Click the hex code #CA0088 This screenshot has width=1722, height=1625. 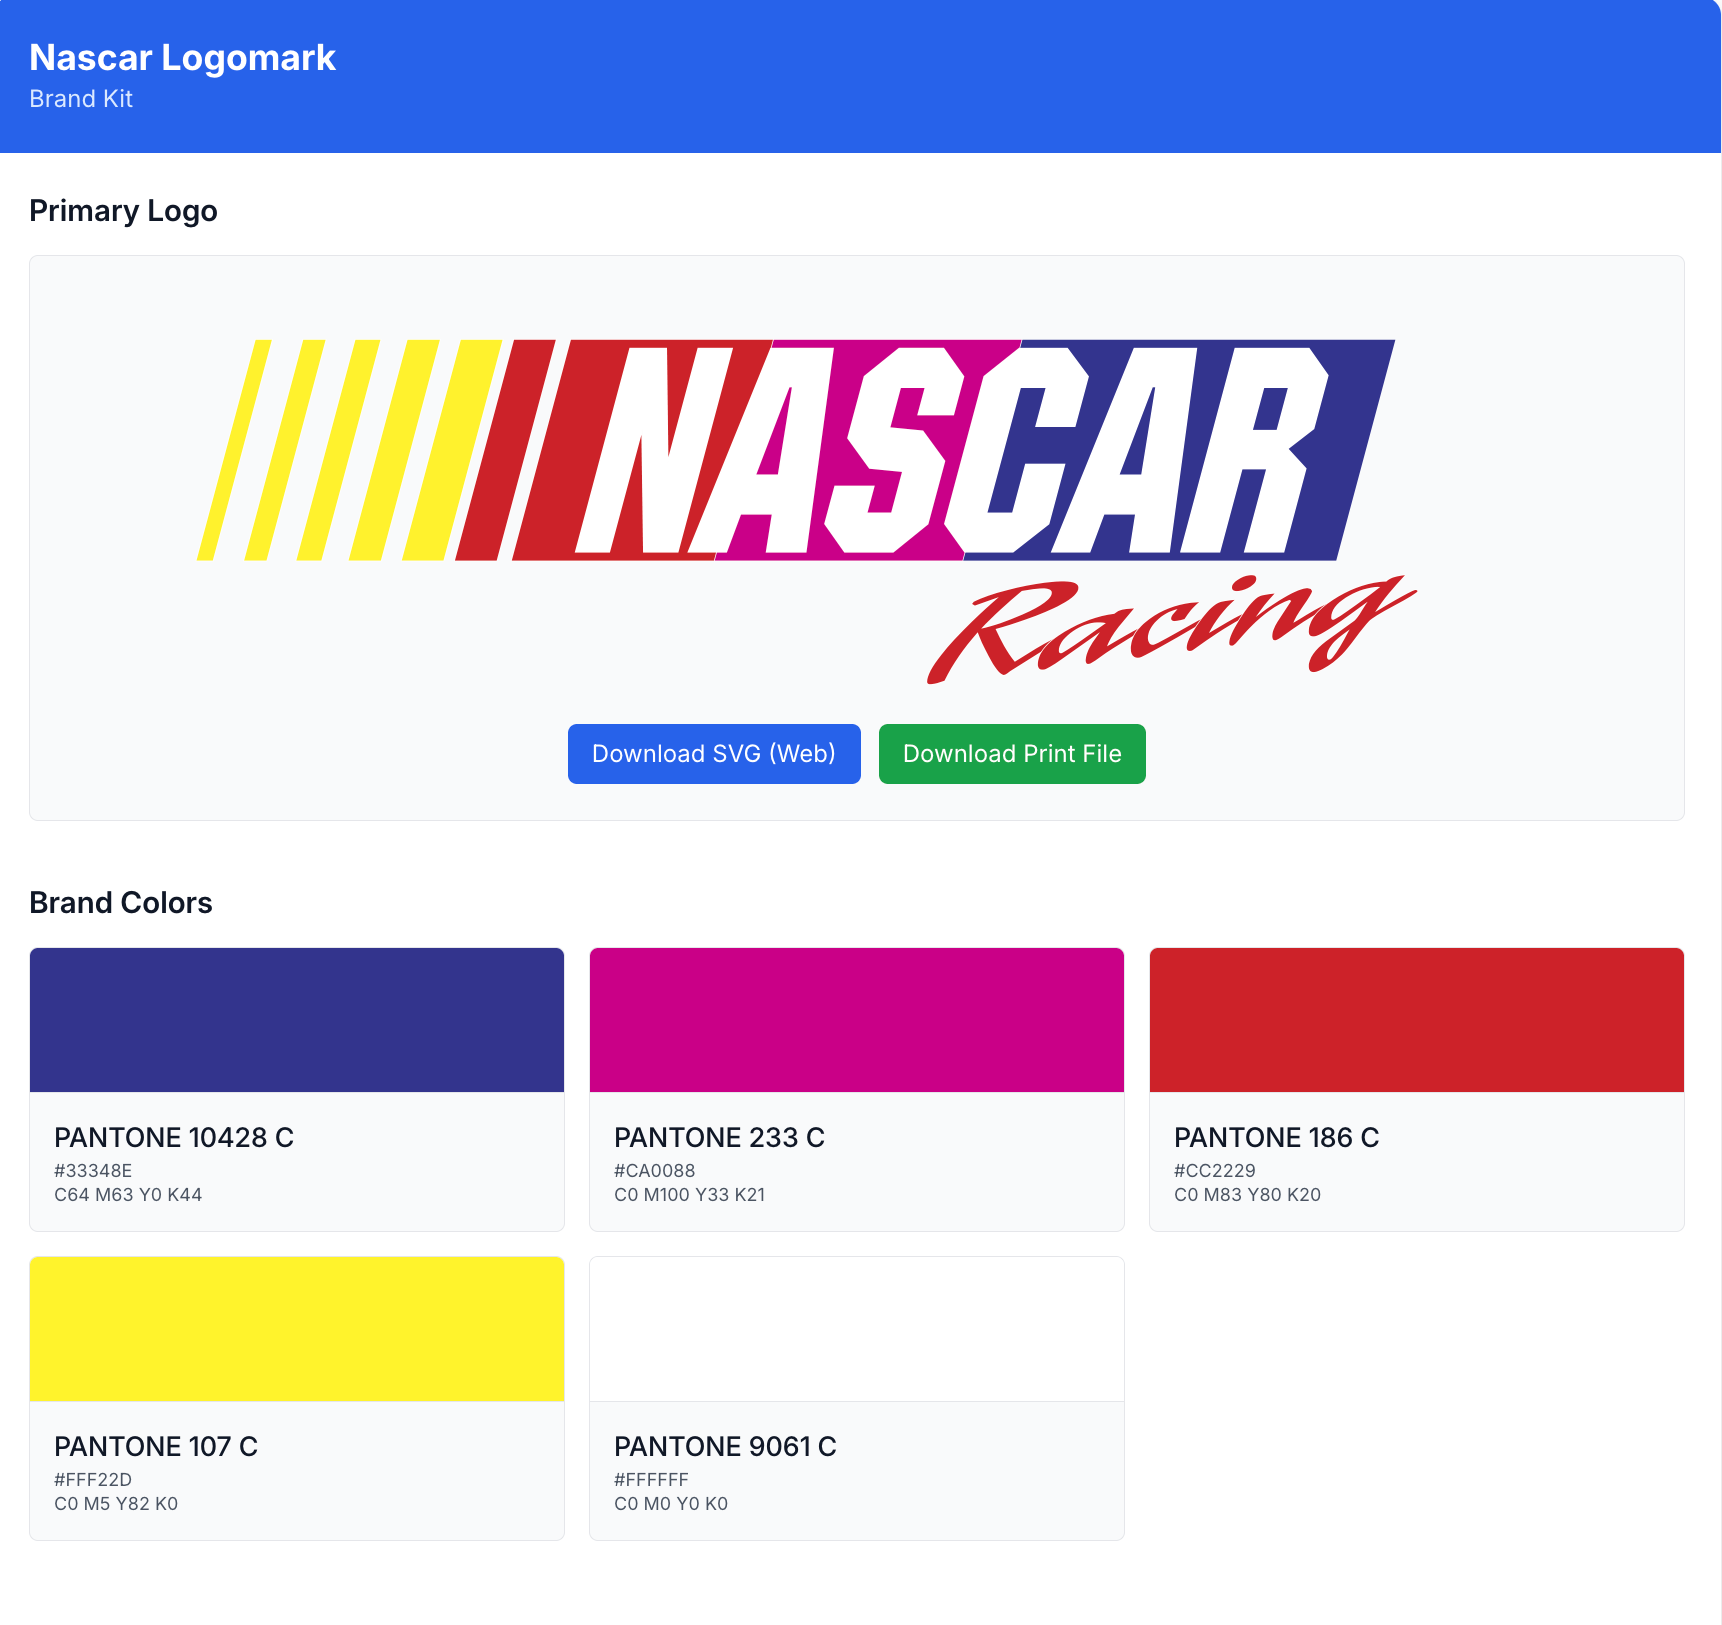(x=654, y=1171)
